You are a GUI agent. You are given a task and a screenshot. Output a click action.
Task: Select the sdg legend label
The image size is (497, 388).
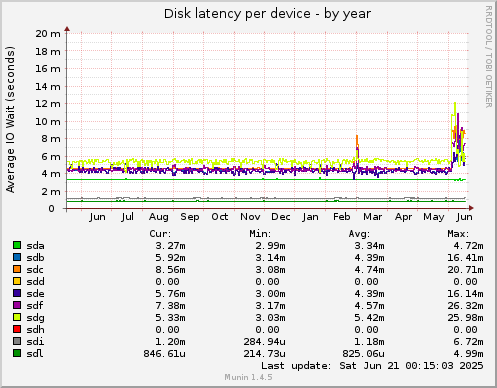click(35, 318)
